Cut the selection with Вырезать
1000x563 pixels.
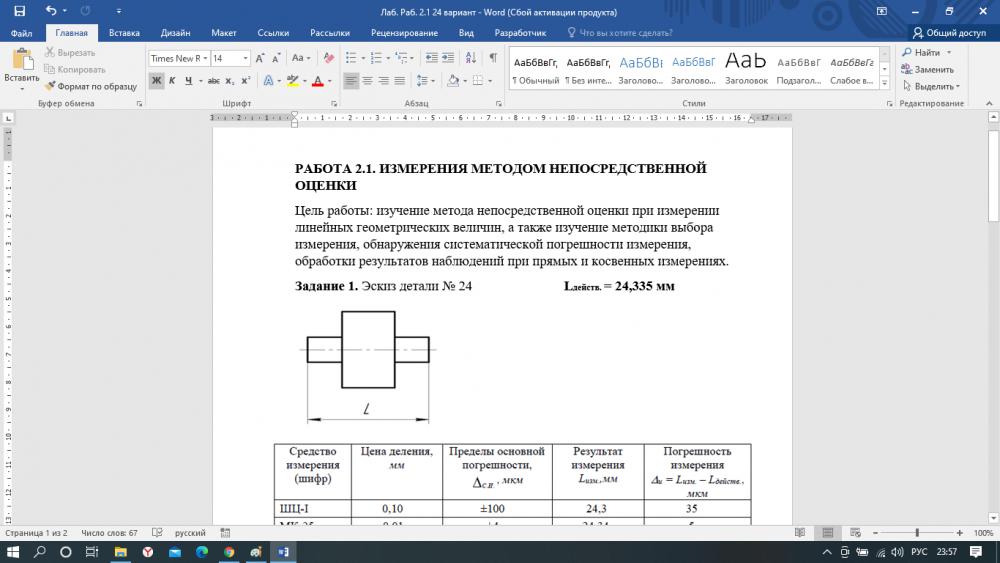[70, 52]
